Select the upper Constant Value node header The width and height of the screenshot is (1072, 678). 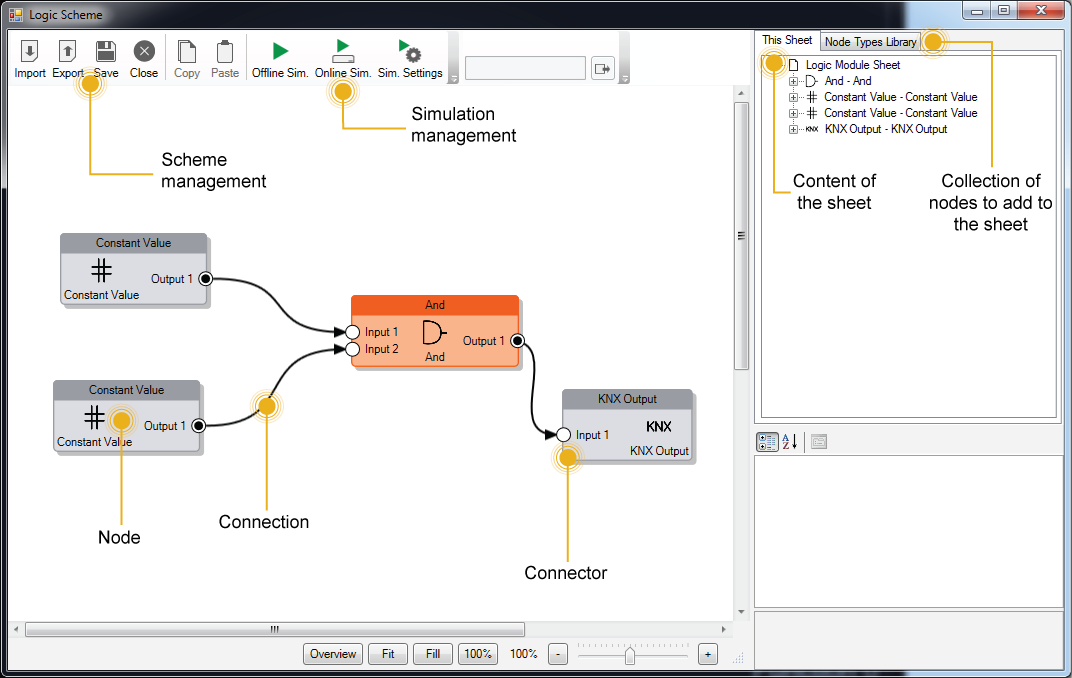tap(133, 243)
